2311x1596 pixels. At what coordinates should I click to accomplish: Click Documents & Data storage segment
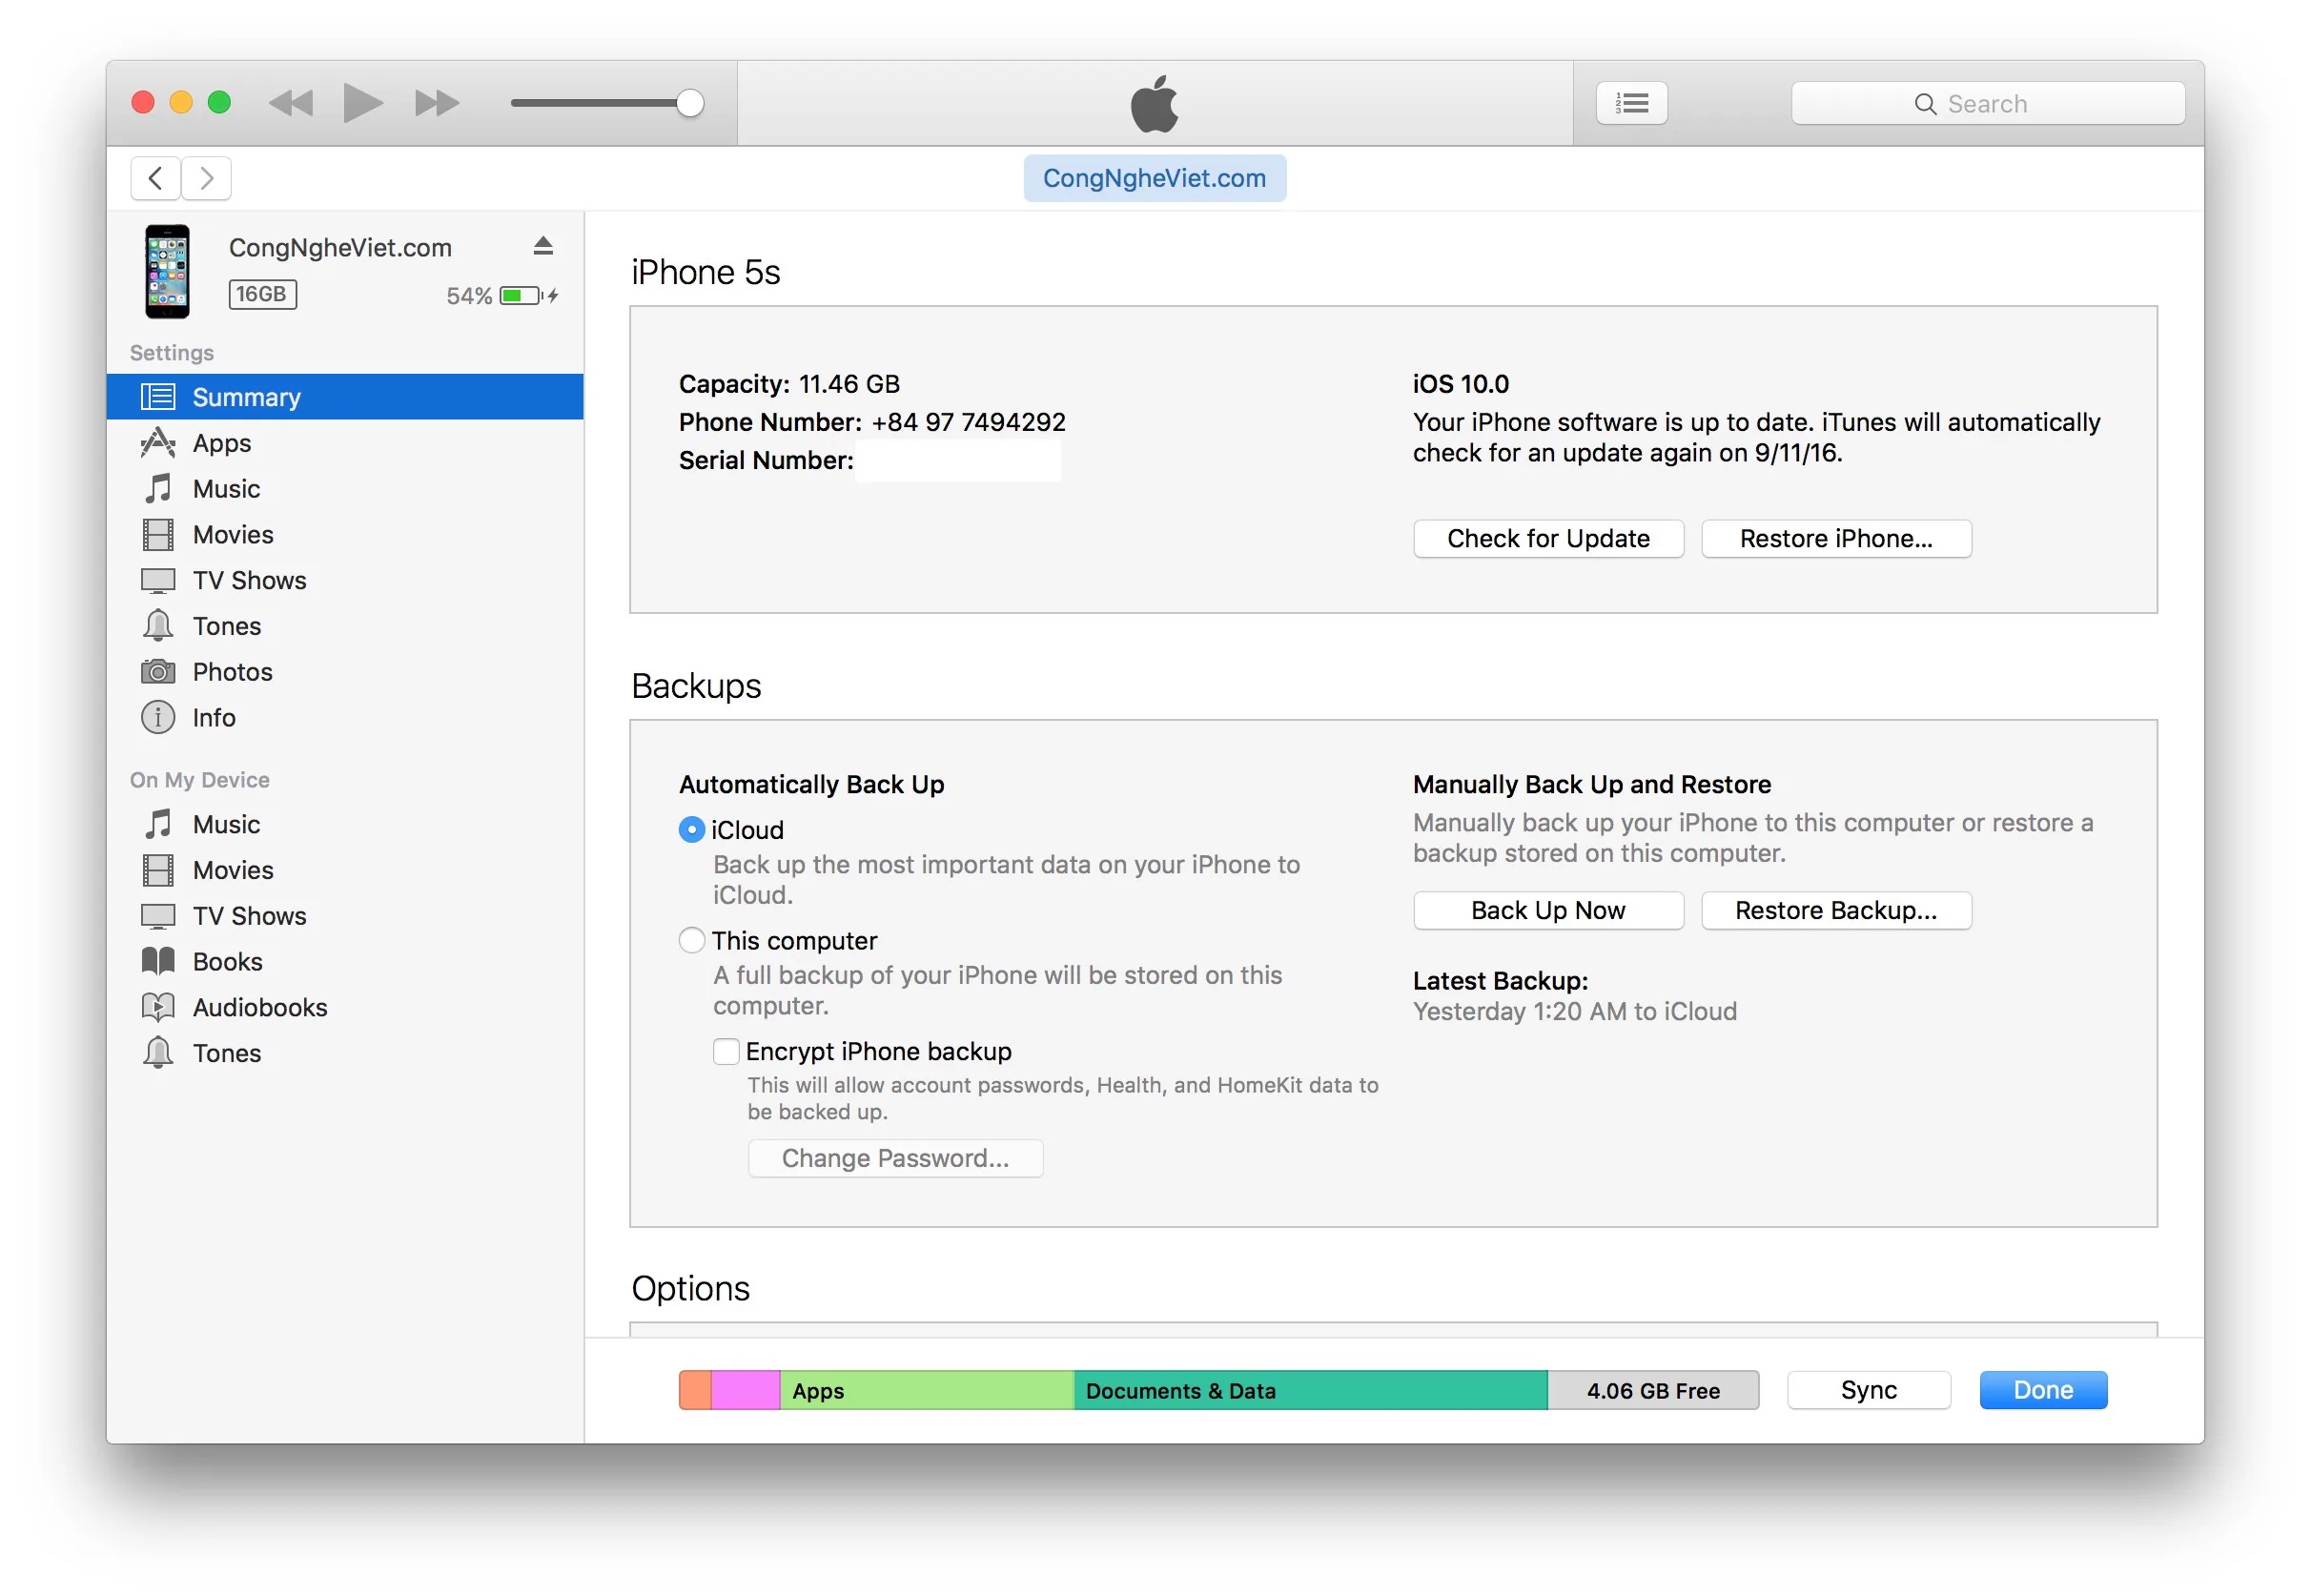[x=1310, y=1390]
